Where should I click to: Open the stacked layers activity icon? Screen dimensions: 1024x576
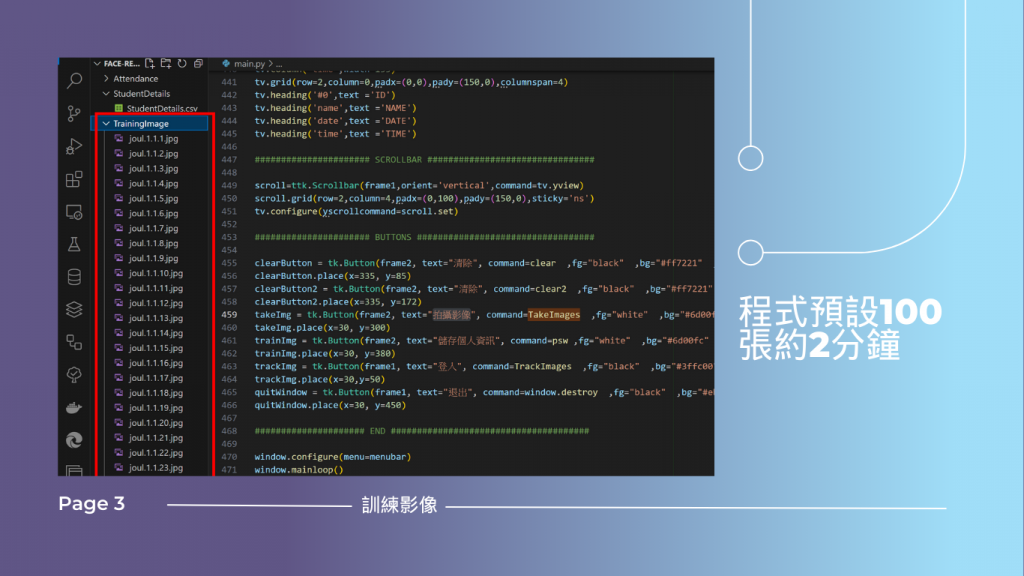(74, 310)
